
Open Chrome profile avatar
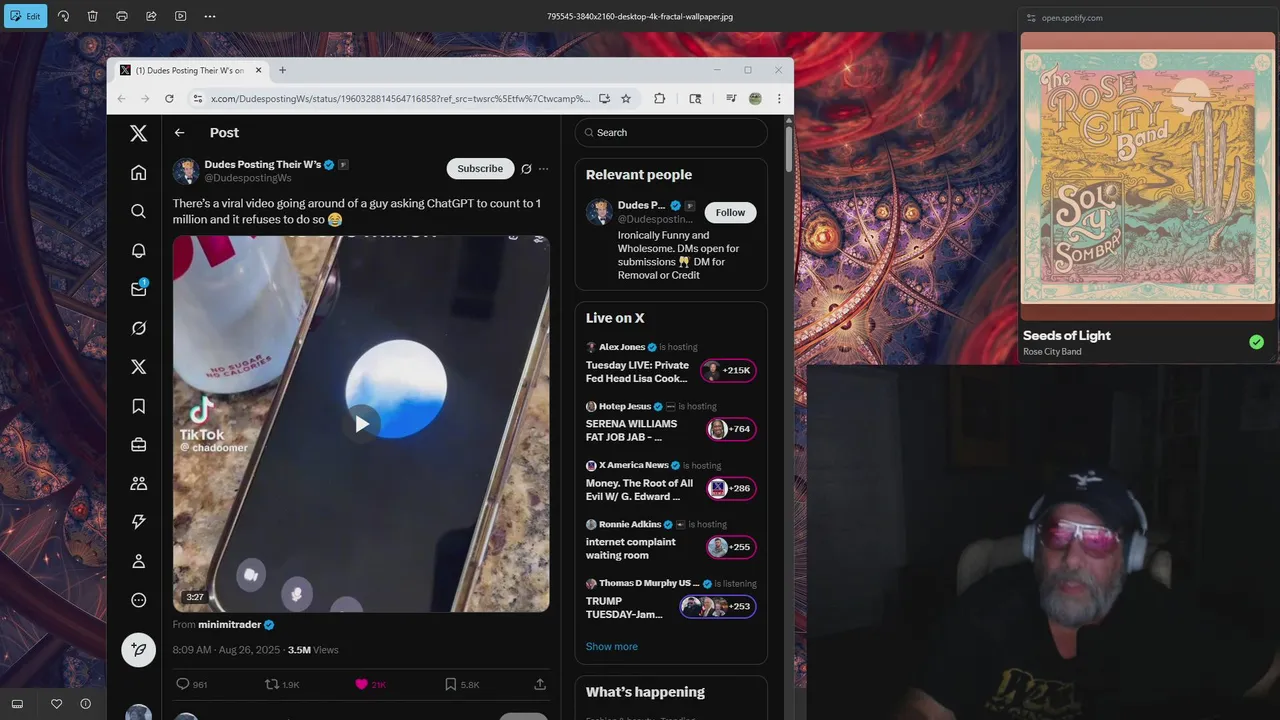(x=755, y=99)
